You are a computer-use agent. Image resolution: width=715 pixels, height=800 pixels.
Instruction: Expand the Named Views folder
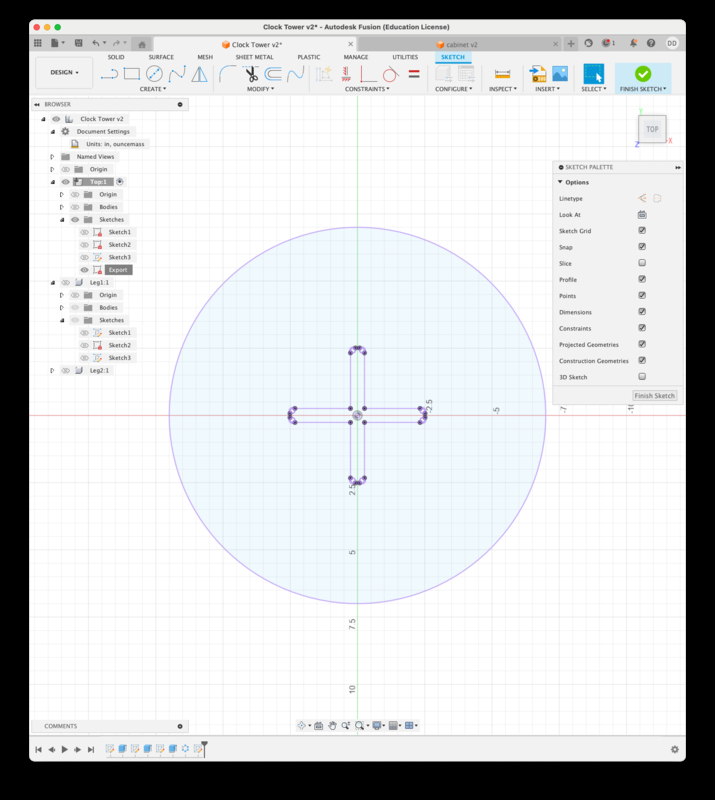tap(52, 157)
